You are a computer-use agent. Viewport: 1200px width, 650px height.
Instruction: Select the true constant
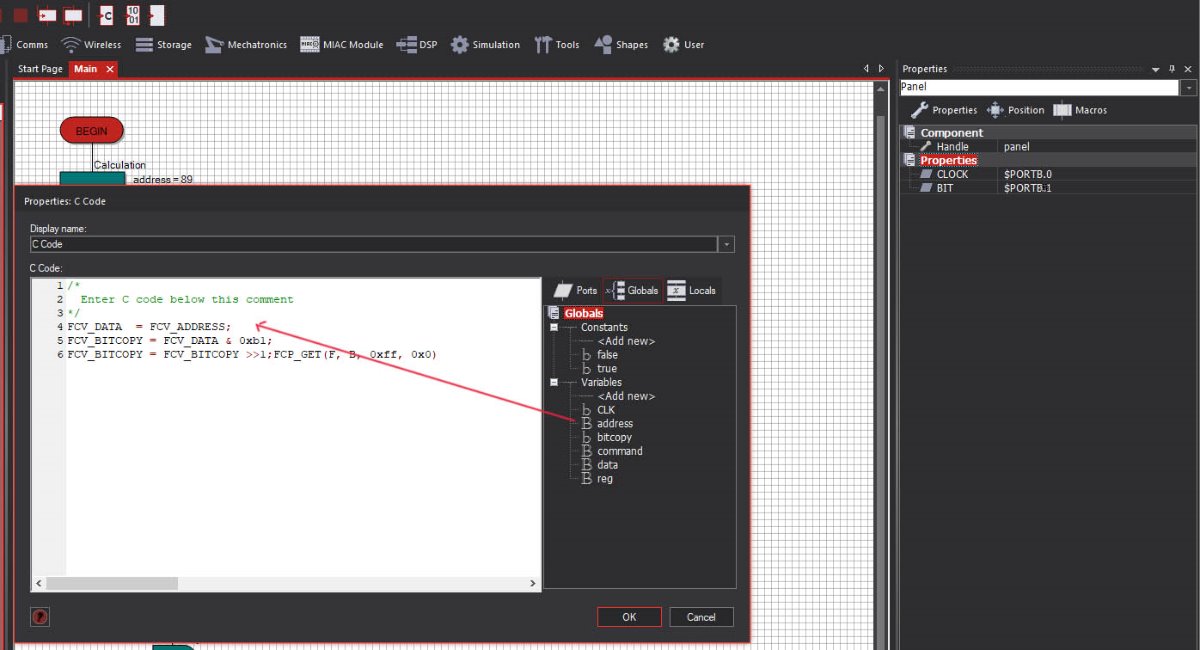pyautogui.click(x=606, y=368)
